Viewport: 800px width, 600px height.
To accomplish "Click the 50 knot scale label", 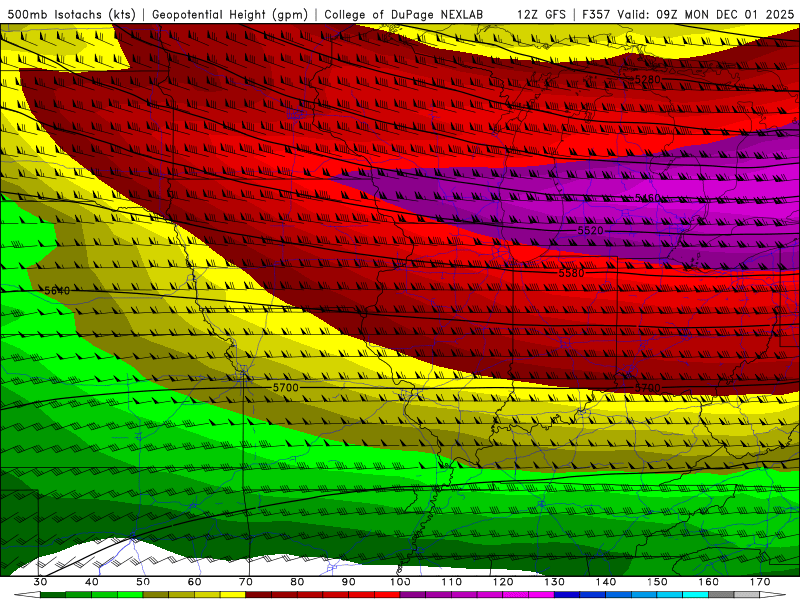I will (143, 582).
